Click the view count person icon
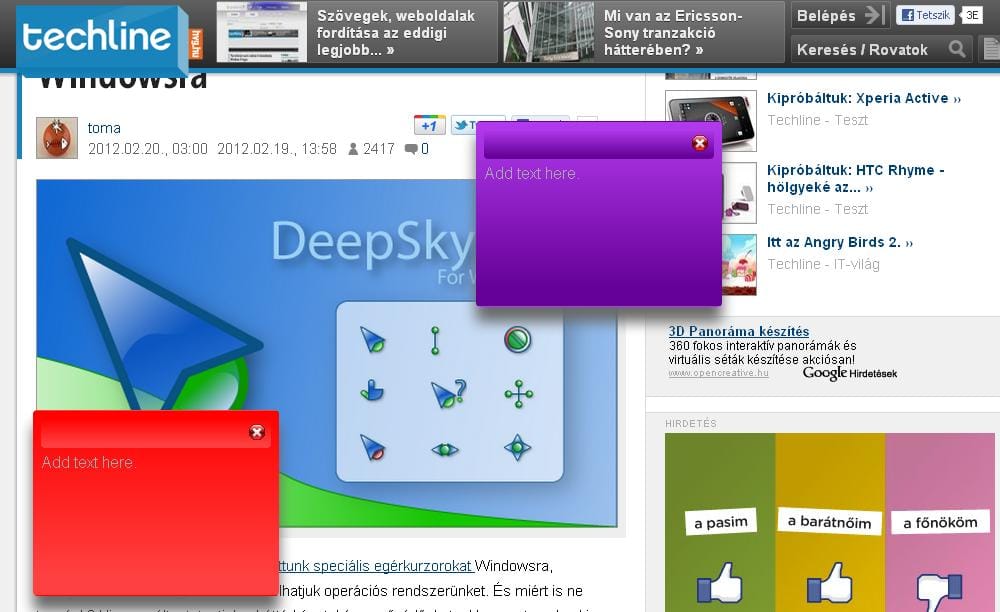 pos(353,149)
